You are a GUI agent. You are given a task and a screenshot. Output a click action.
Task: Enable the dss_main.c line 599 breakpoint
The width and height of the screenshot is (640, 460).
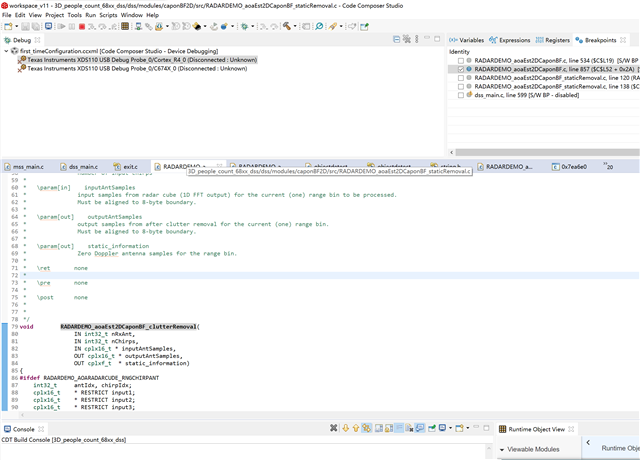[461, 96]
